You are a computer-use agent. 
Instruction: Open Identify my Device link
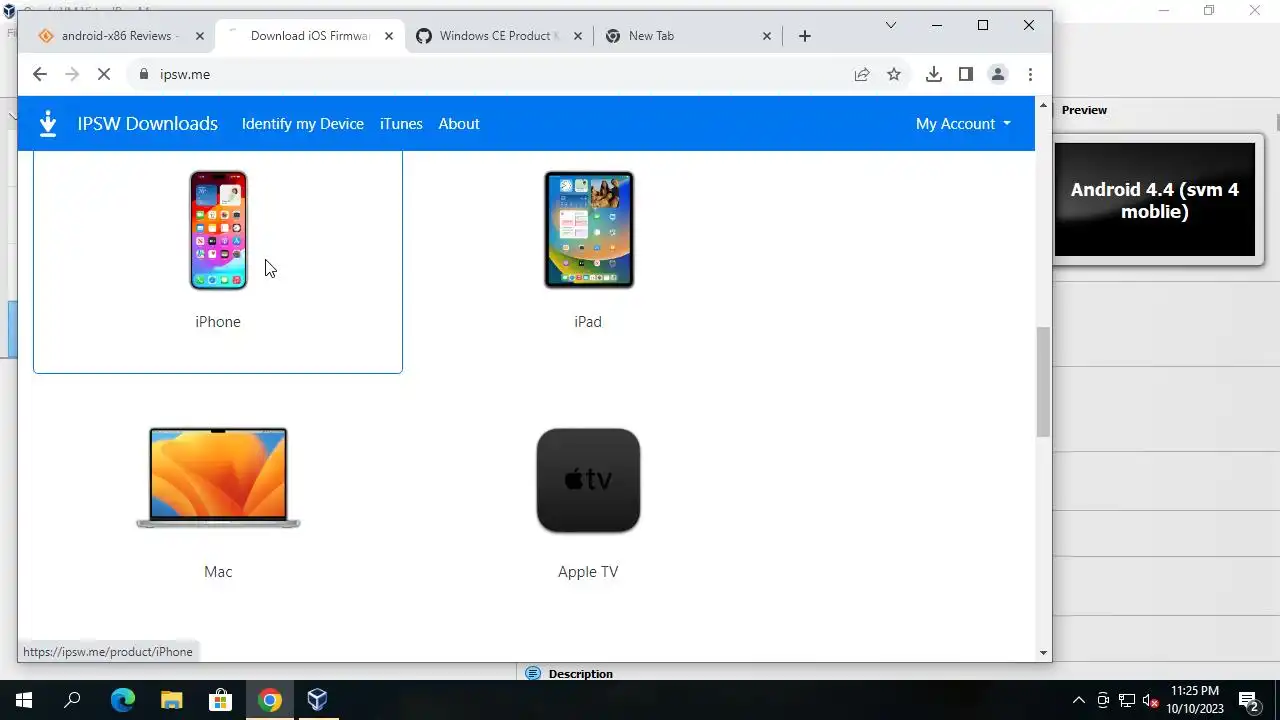303,124
